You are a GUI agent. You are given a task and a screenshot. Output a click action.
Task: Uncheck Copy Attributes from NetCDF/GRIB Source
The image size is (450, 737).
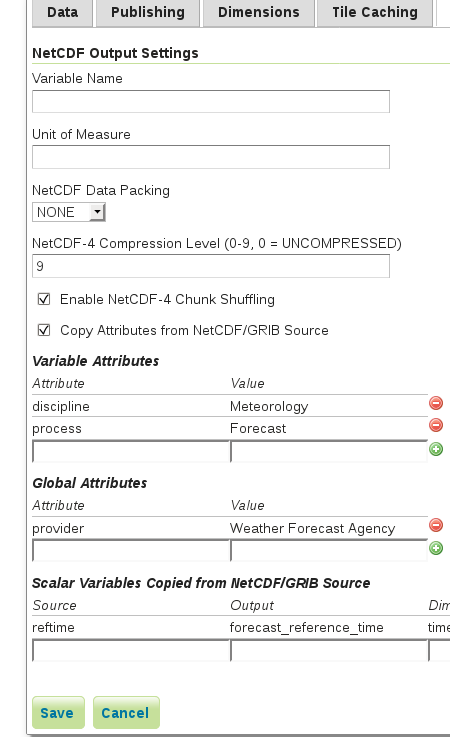point(44,330)
